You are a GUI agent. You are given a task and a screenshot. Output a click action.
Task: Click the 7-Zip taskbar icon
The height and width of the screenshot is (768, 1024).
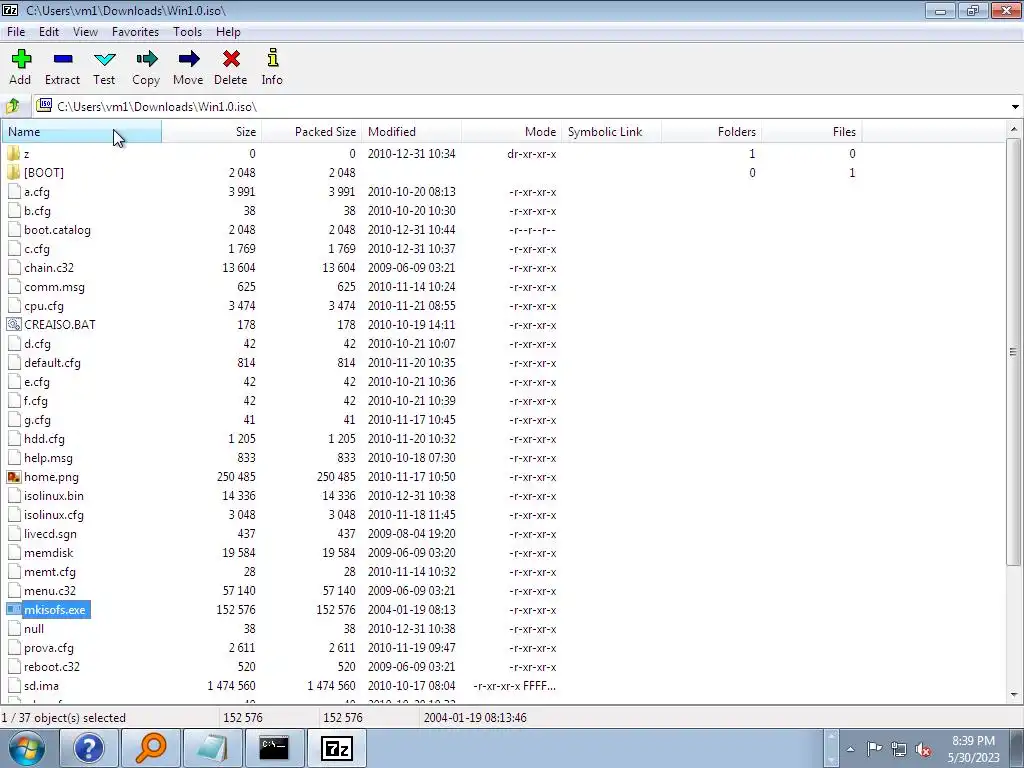tap(337, 748)
